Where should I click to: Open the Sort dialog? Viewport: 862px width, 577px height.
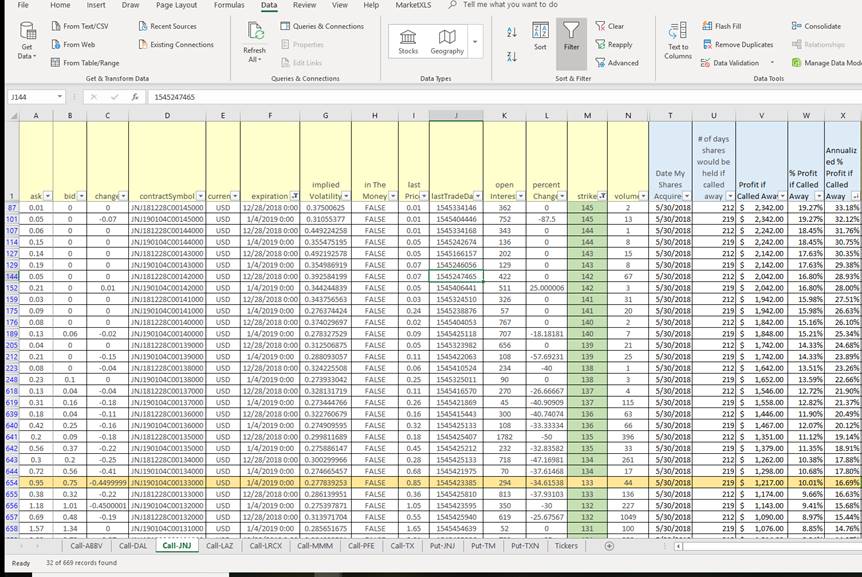pyautogui.click(x=540, y=36)
